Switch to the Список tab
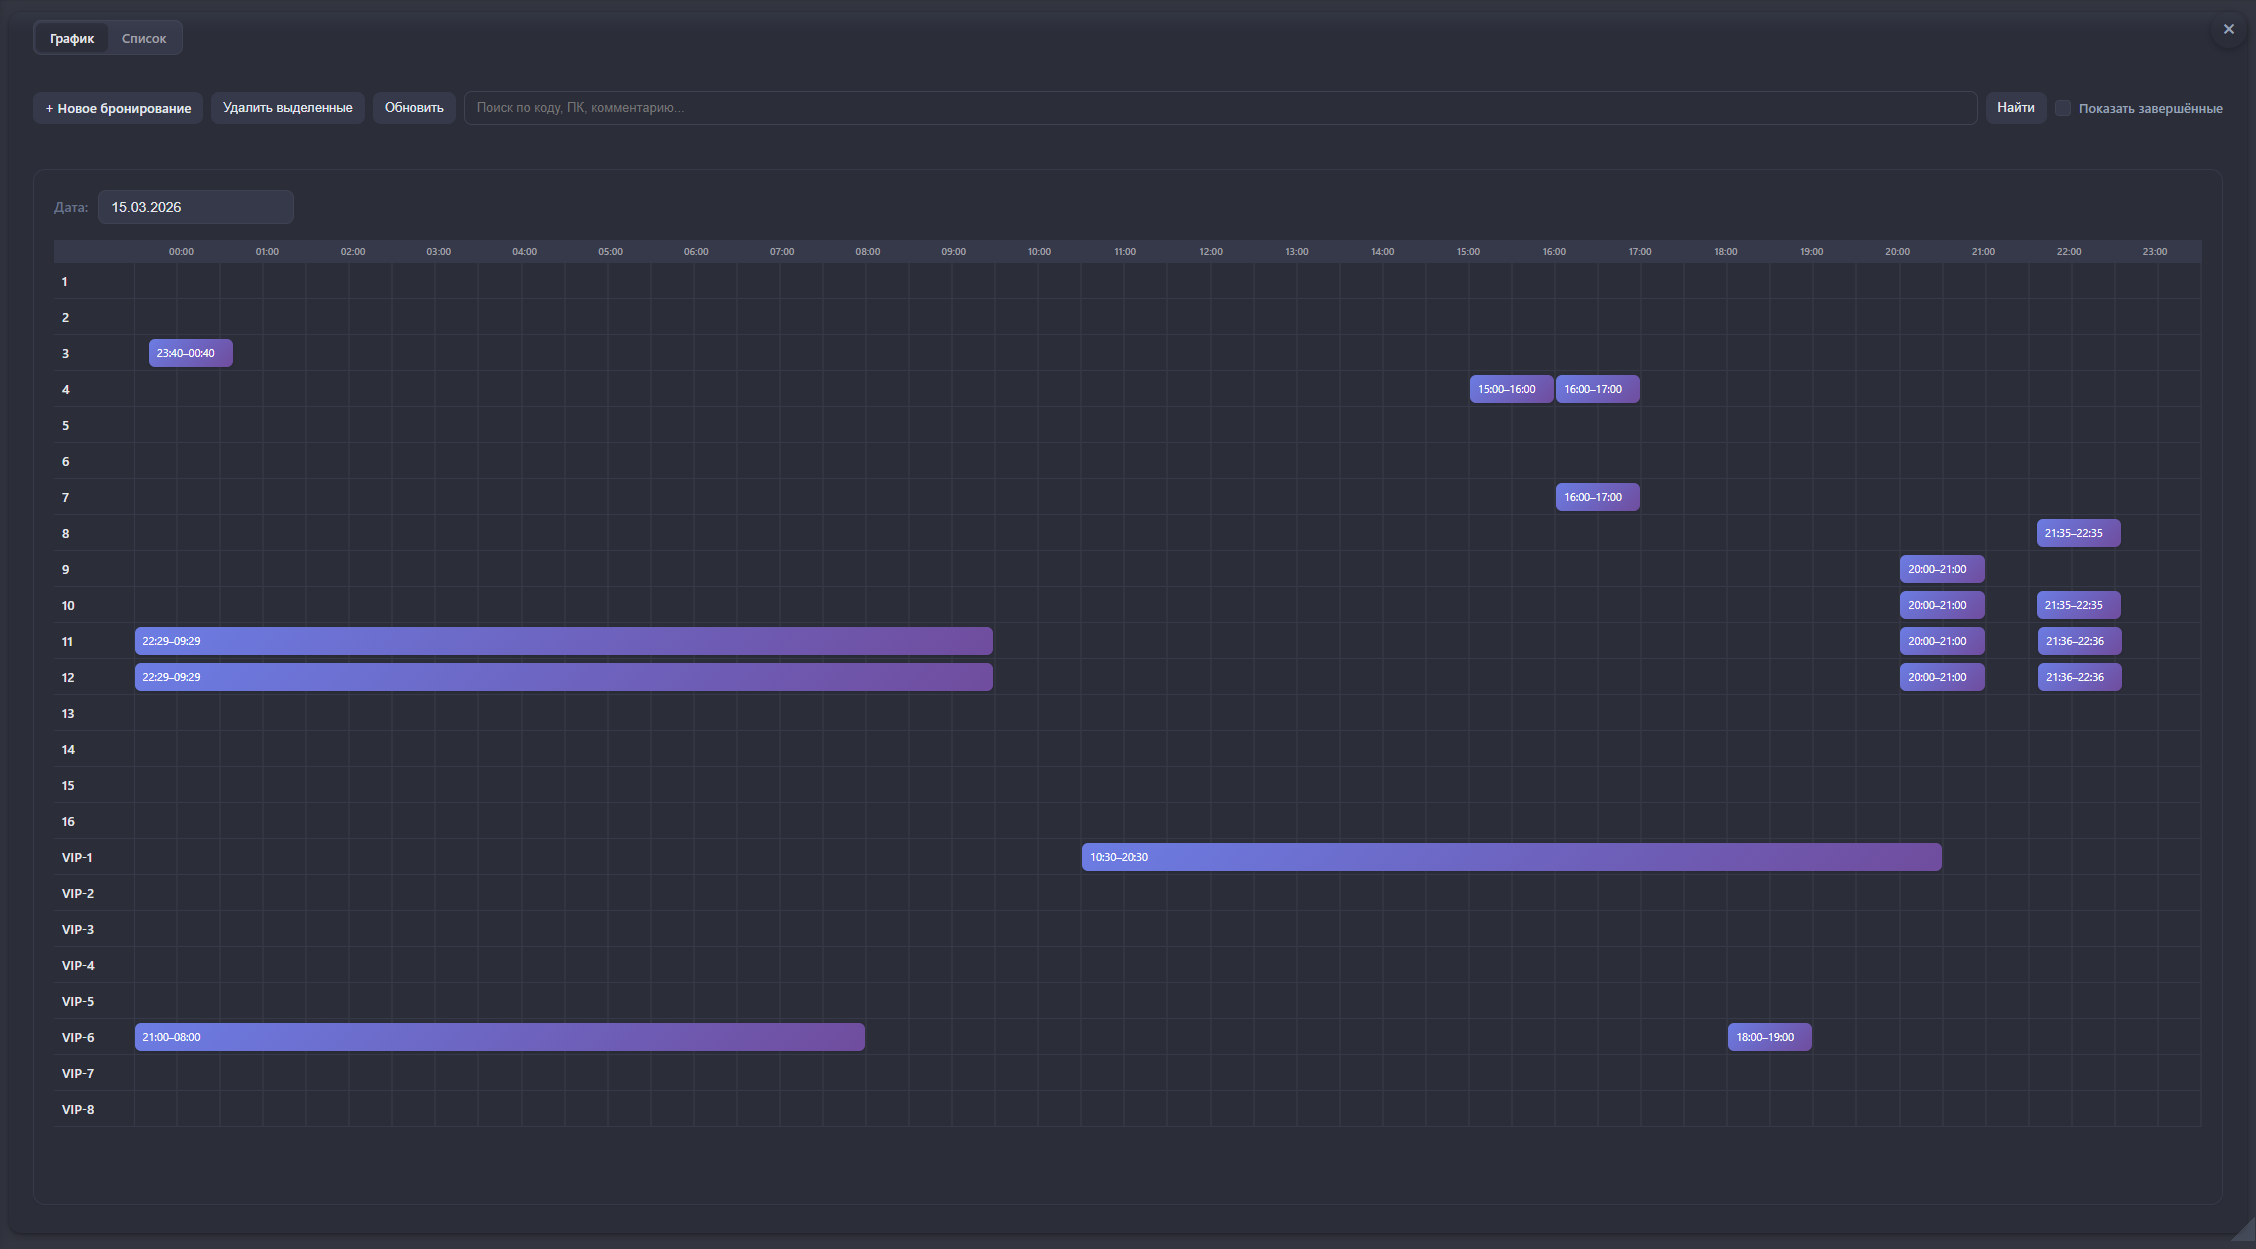The height and width of the screenshot is (1249, 2256). [144, 38]
